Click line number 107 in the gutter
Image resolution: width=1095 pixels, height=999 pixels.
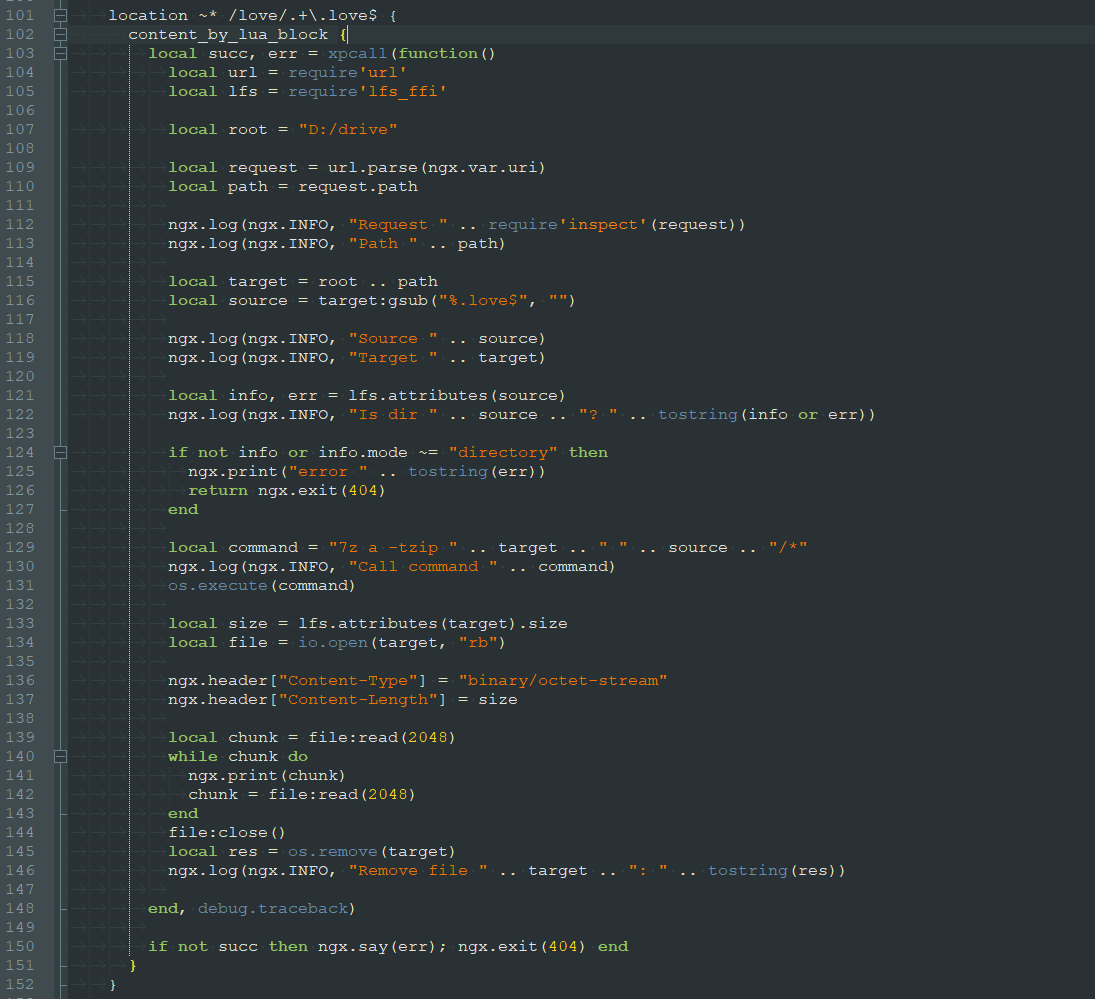20,129
